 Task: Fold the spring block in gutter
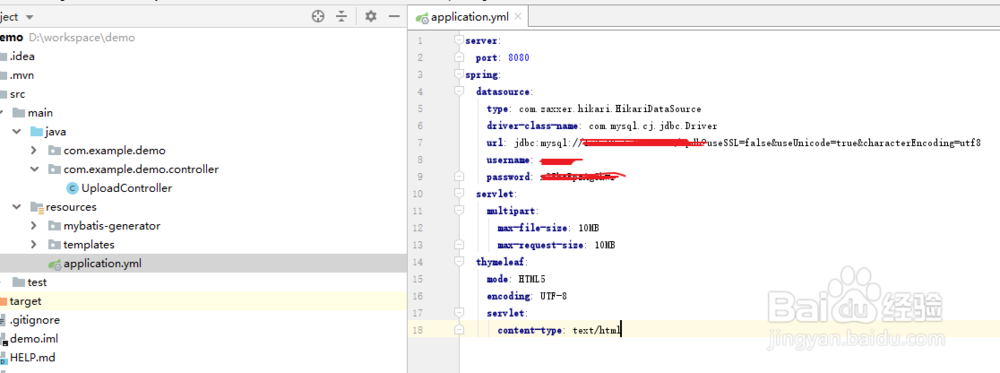click(x=459, y=75)
